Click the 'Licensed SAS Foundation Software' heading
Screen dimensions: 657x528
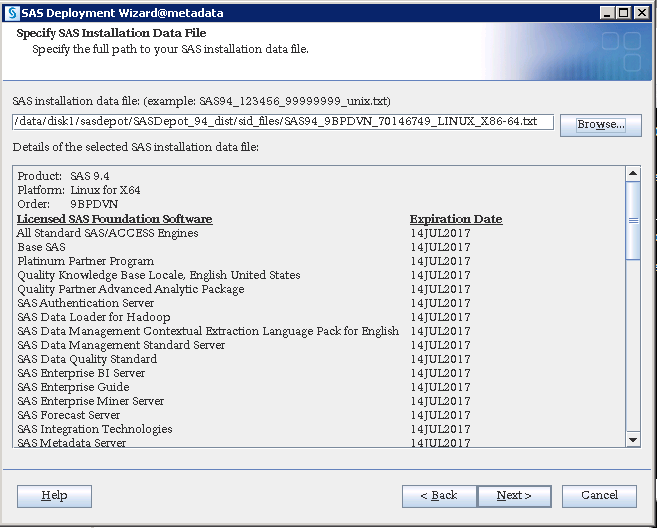tap(114, 219)
